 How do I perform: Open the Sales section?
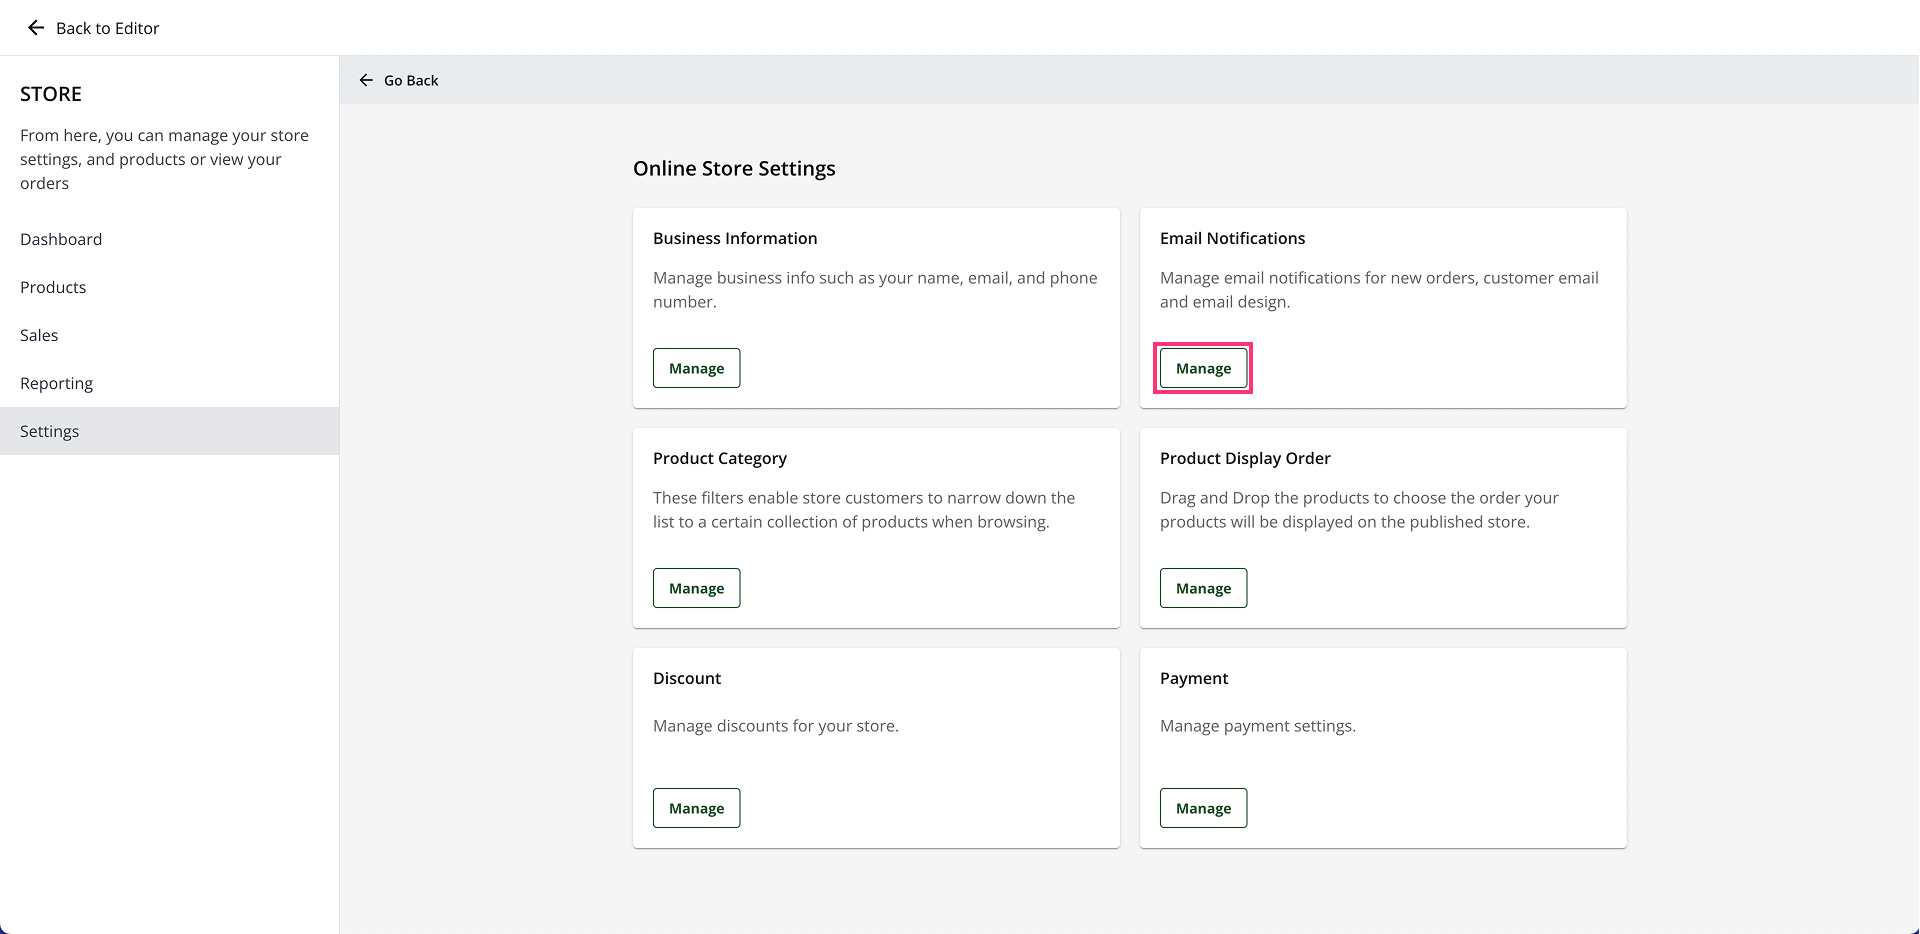click(x=39, y=335)
